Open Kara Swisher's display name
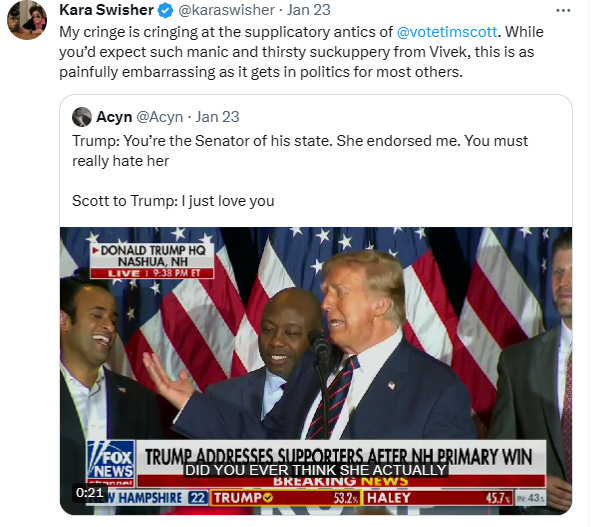592x527 pixels. [106, 10]
